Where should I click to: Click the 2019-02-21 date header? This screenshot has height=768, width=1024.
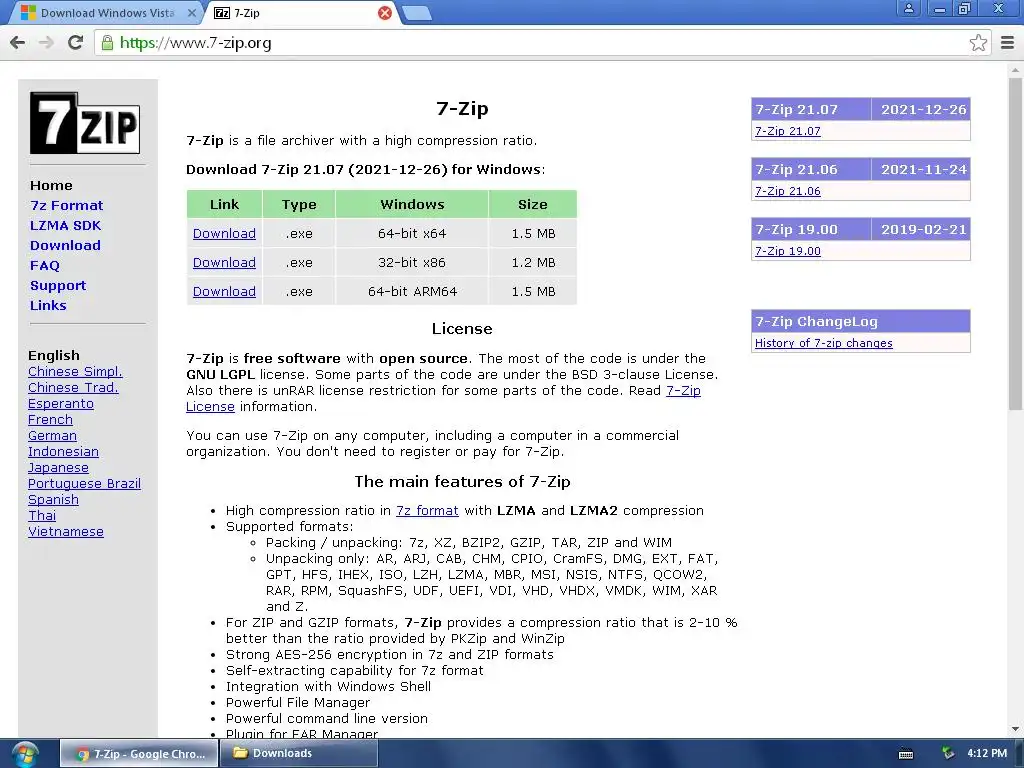click(x=923, y=230)
